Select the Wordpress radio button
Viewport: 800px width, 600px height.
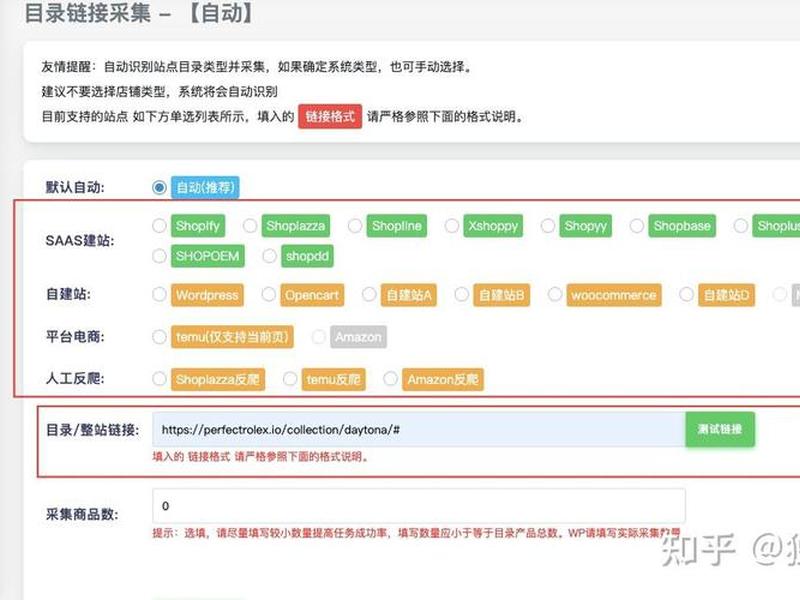coord(159,294)
